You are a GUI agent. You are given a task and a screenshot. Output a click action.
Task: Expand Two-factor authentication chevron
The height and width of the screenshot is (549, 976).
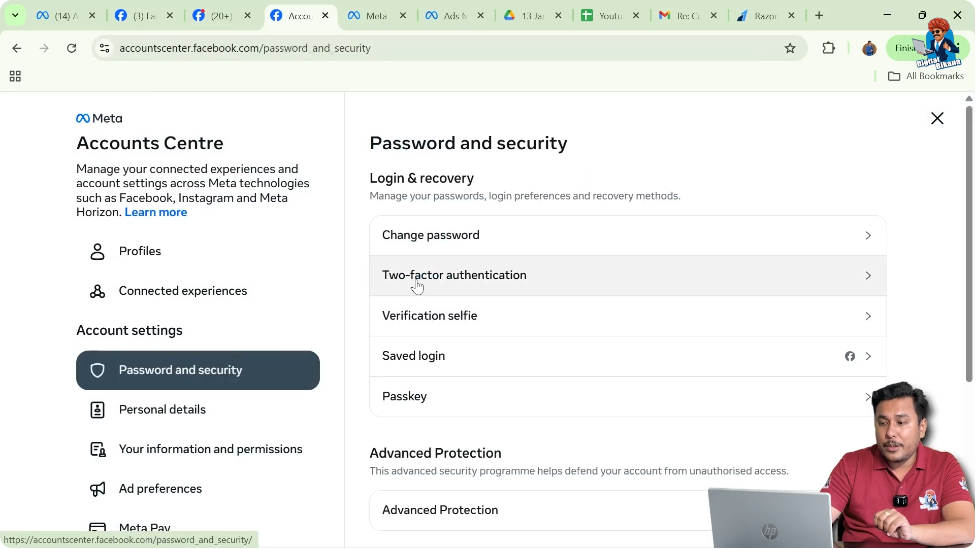tap(868, 276)
